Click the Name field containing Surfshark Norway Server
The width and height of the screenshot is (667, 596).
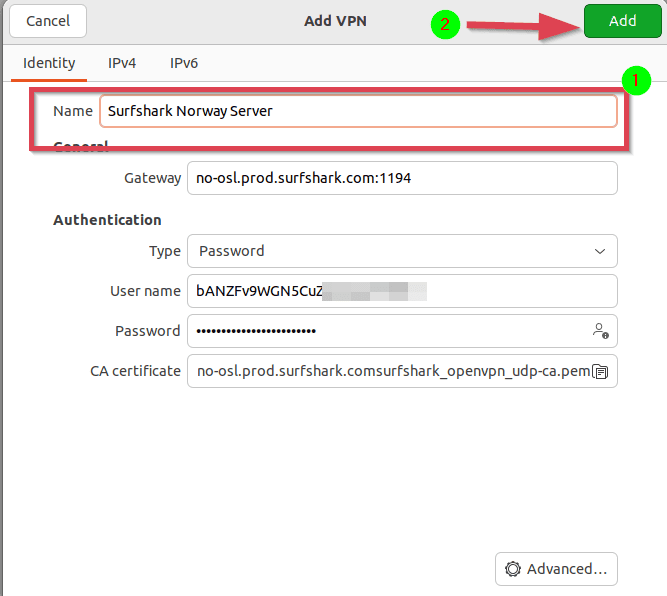358,111
